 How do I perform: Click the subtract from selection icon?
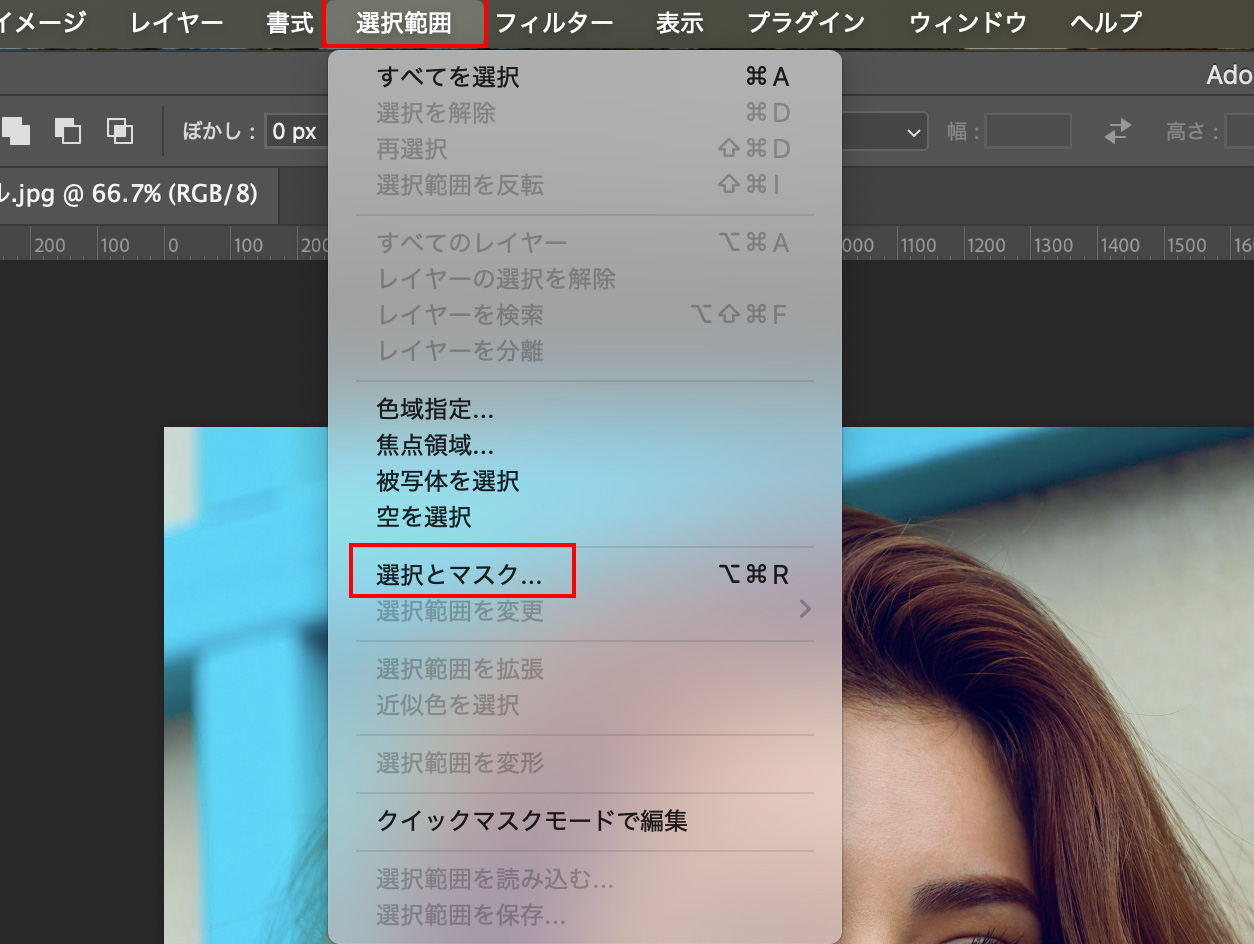tap(68, 131)
